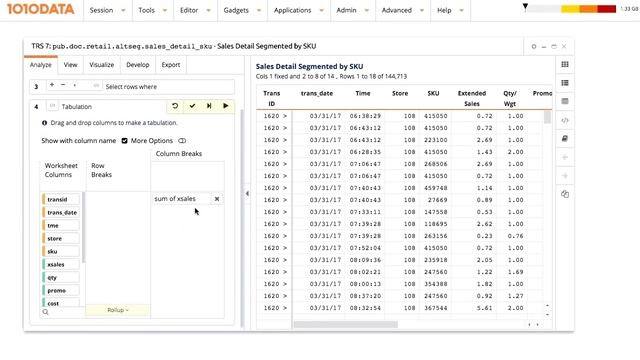Select the sku worksheet column

(61, 252)
